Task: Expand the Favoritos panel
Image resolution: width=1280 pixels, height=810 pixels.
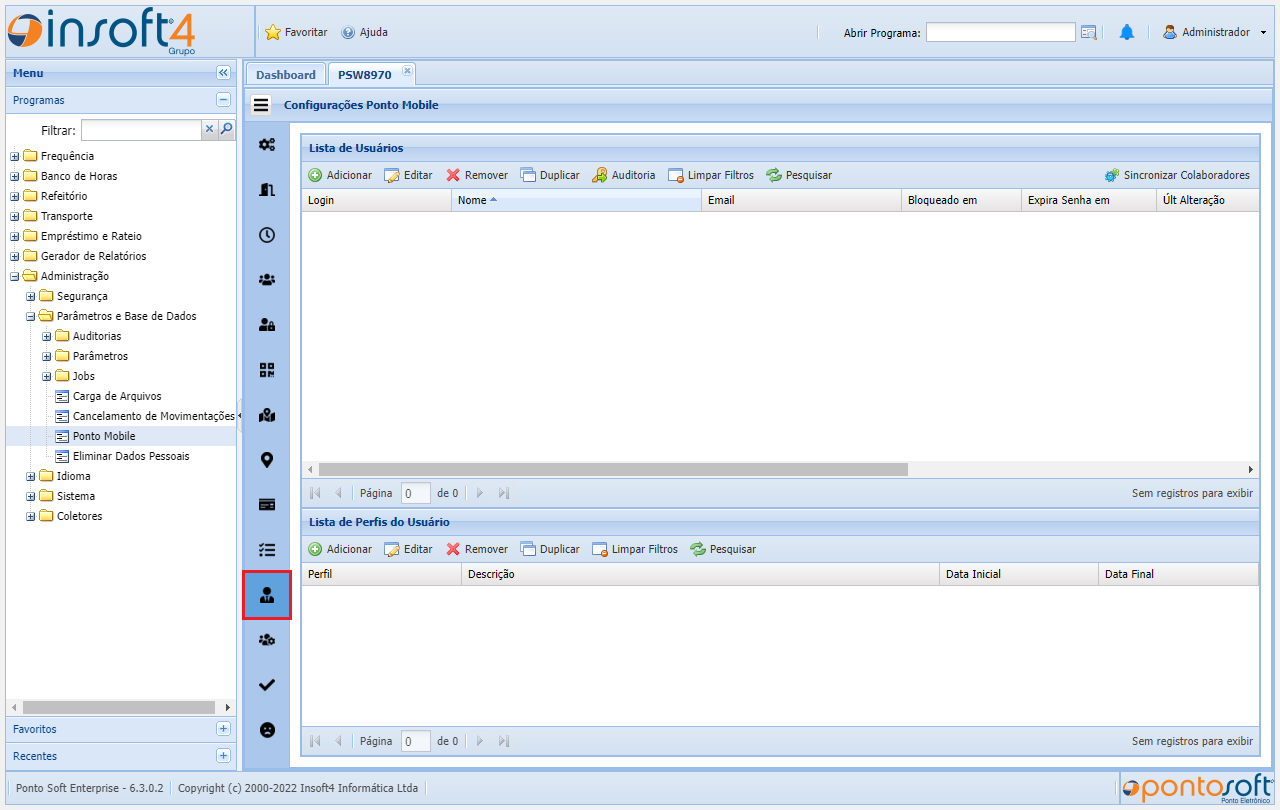Action: (223, 729)
